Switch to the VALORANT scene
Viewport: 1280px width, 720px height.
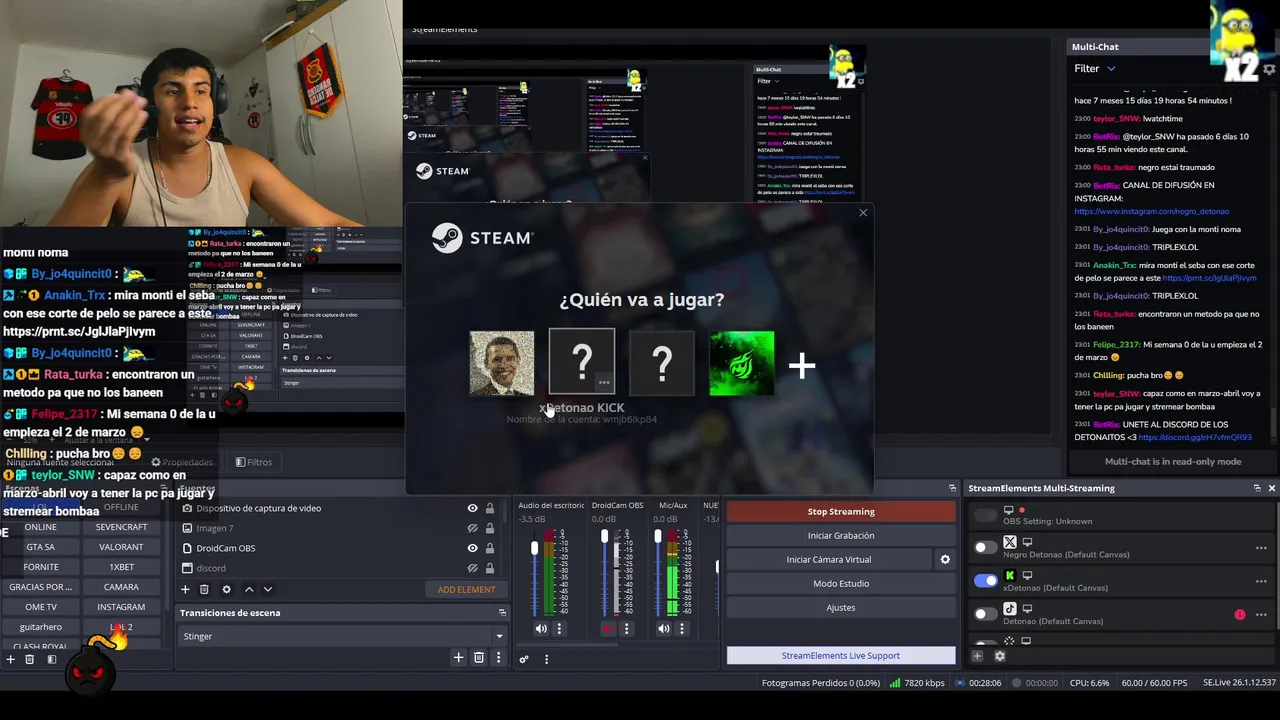[121, 547]
